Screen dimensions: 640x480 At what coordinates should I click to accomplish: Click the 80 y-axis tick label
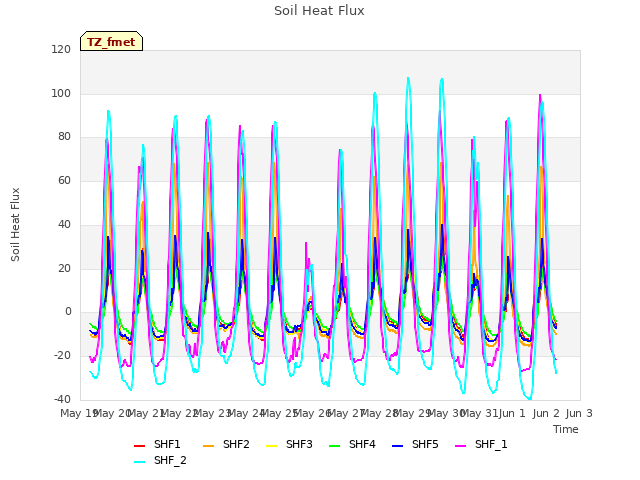coord(64,137)
